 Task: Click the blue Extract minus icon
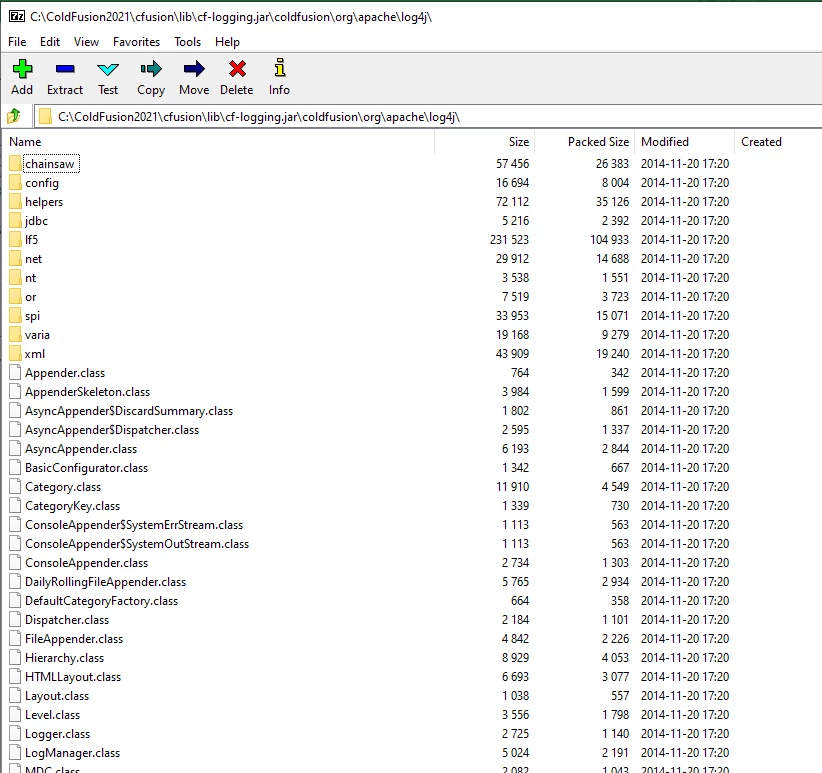click(65, 69)
